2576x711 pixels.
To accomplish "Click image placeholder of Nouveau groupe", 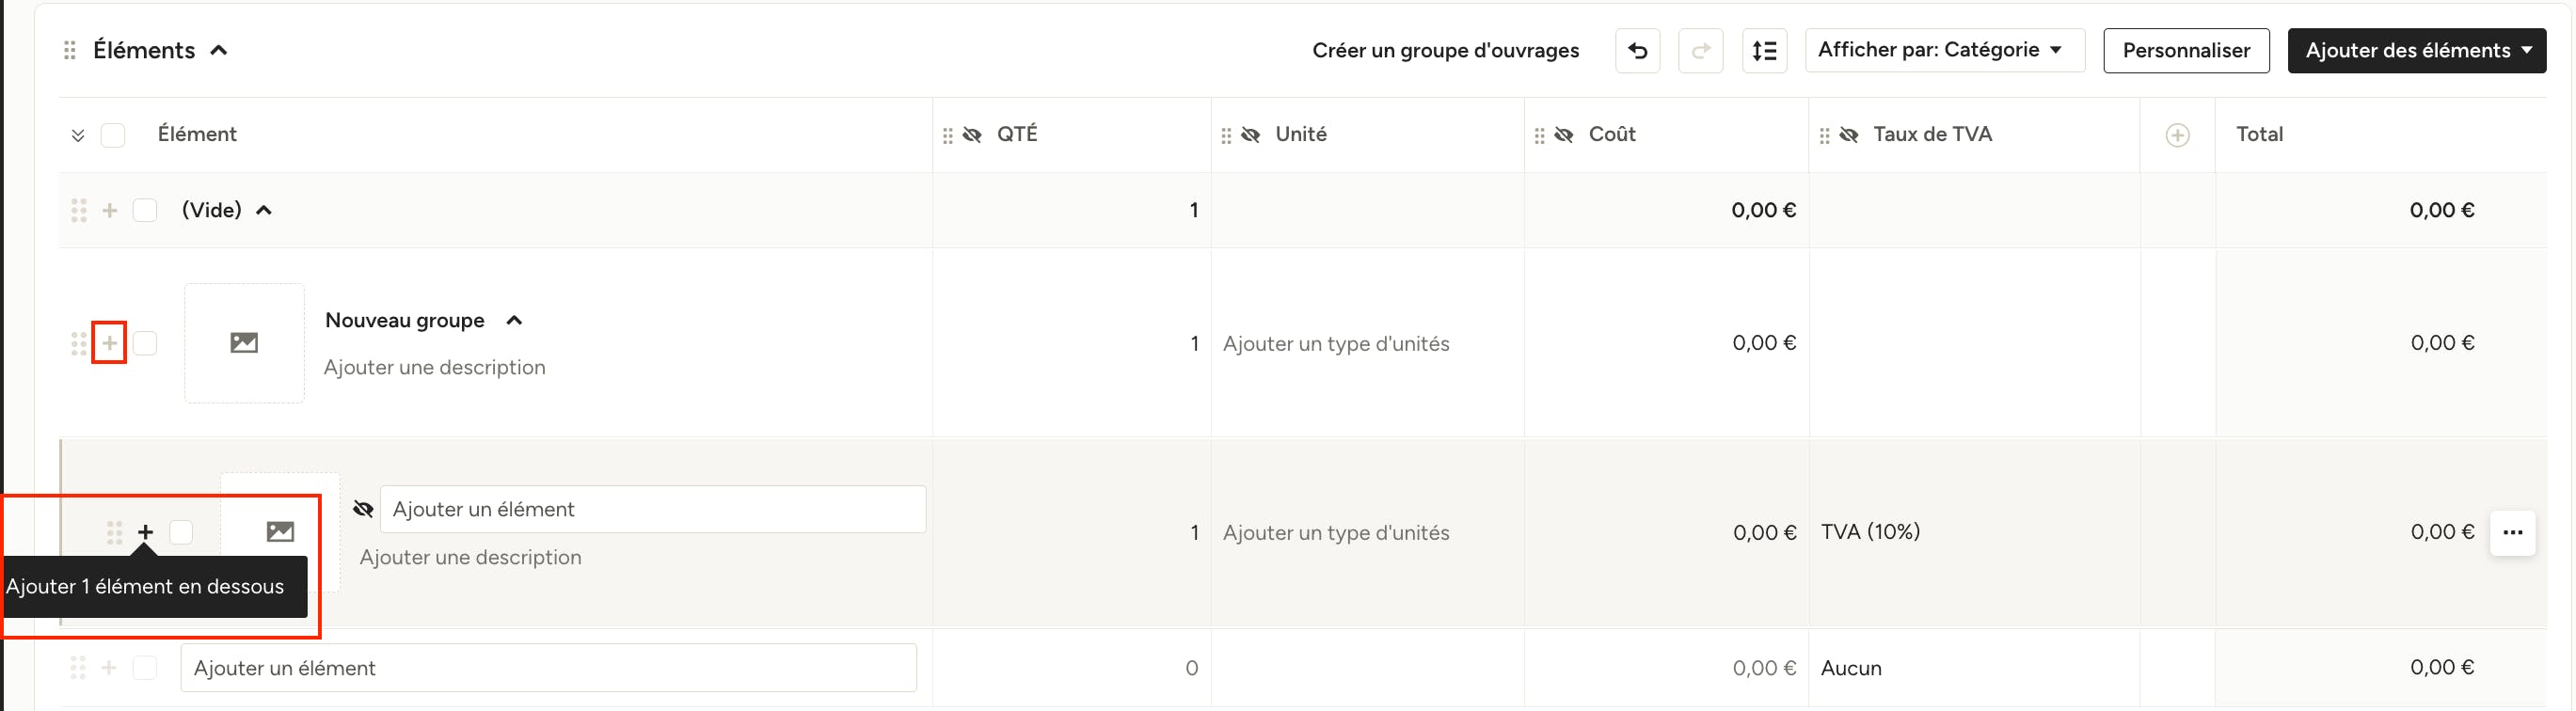I will point(244,343).
